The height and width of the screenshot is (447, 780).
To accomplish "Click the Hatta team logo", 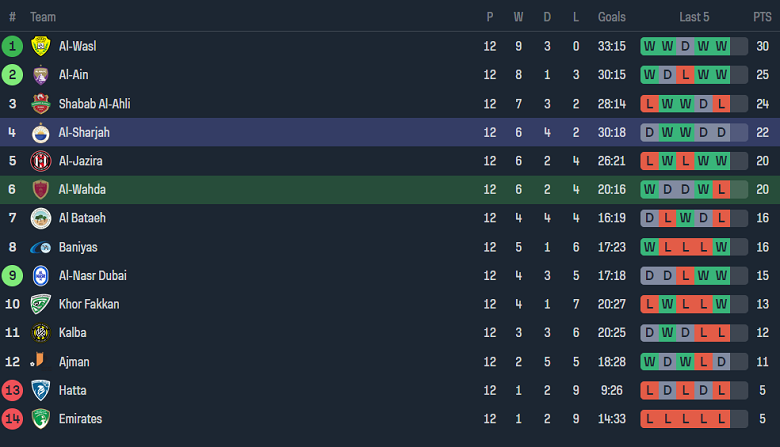I will coord(40,390).
